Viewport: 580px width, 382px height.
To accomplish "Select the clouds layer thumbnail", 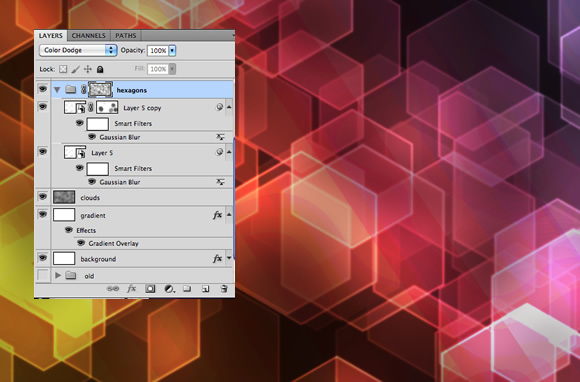I will click(64, 197).
